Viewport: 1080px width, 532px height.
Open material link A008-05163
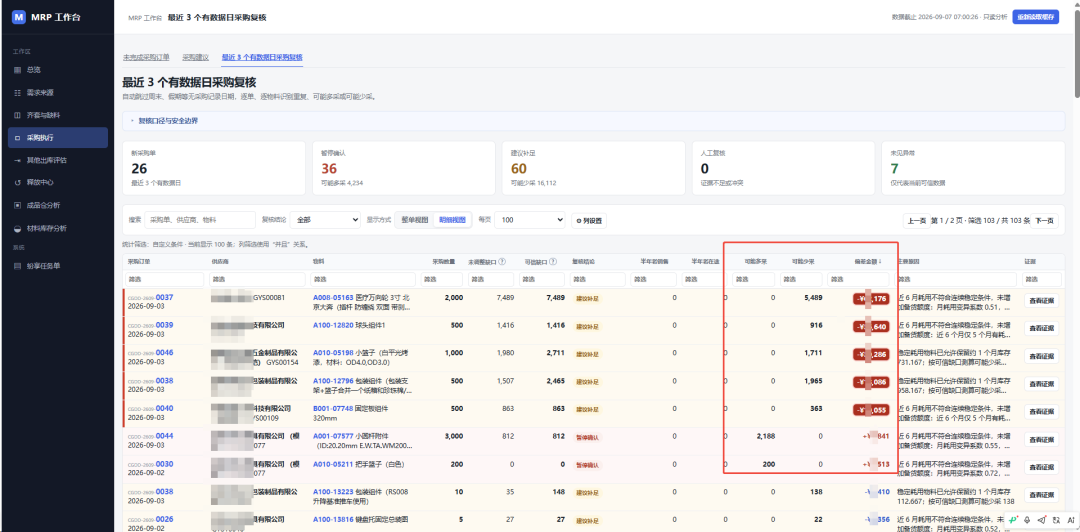[x=333, y=298]
